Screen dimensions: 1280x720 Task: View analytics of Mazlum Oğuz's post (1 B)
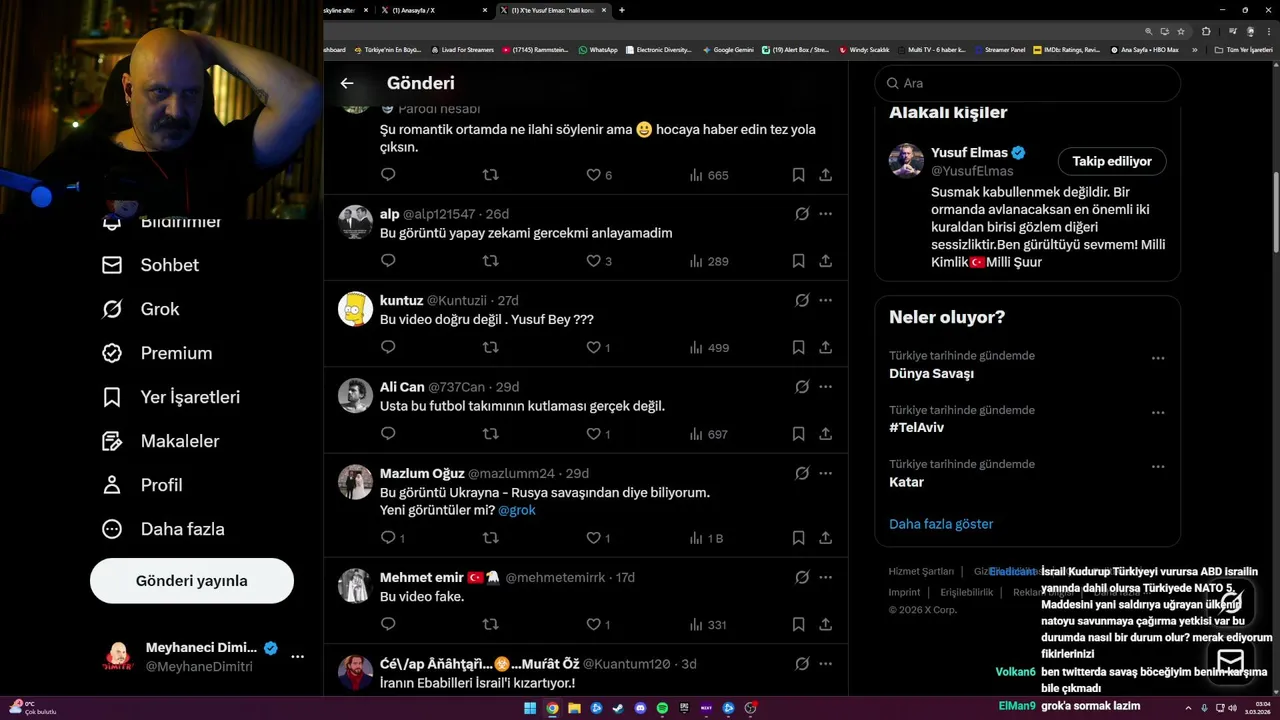(706, 538)
